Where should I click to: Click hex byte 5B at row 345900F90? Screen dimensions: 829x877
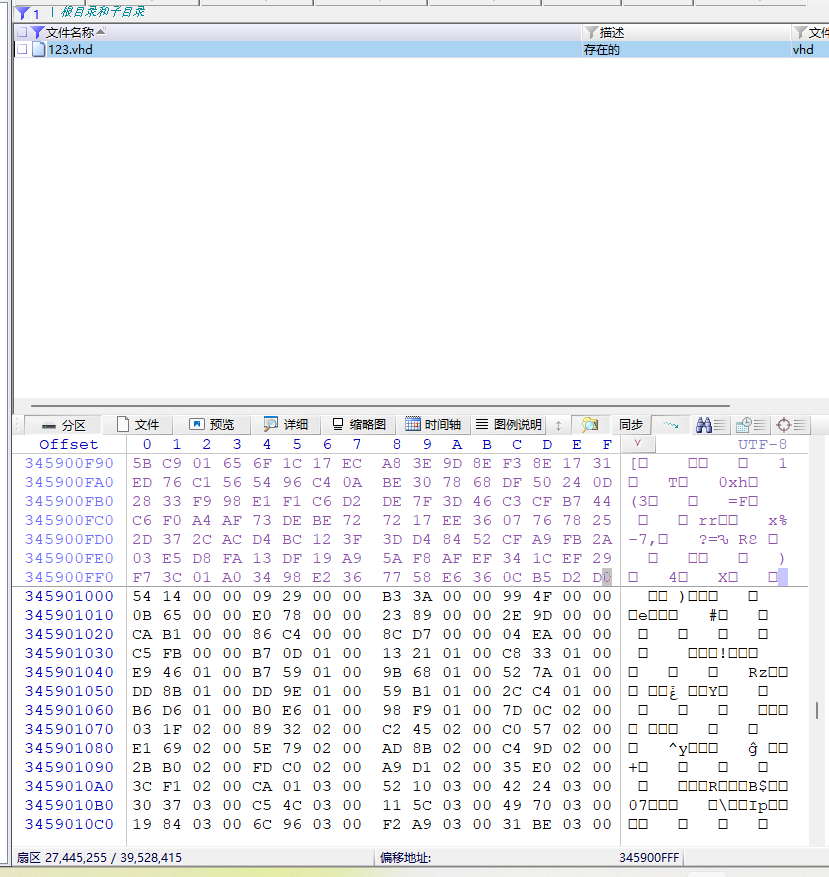pos(142,463)
